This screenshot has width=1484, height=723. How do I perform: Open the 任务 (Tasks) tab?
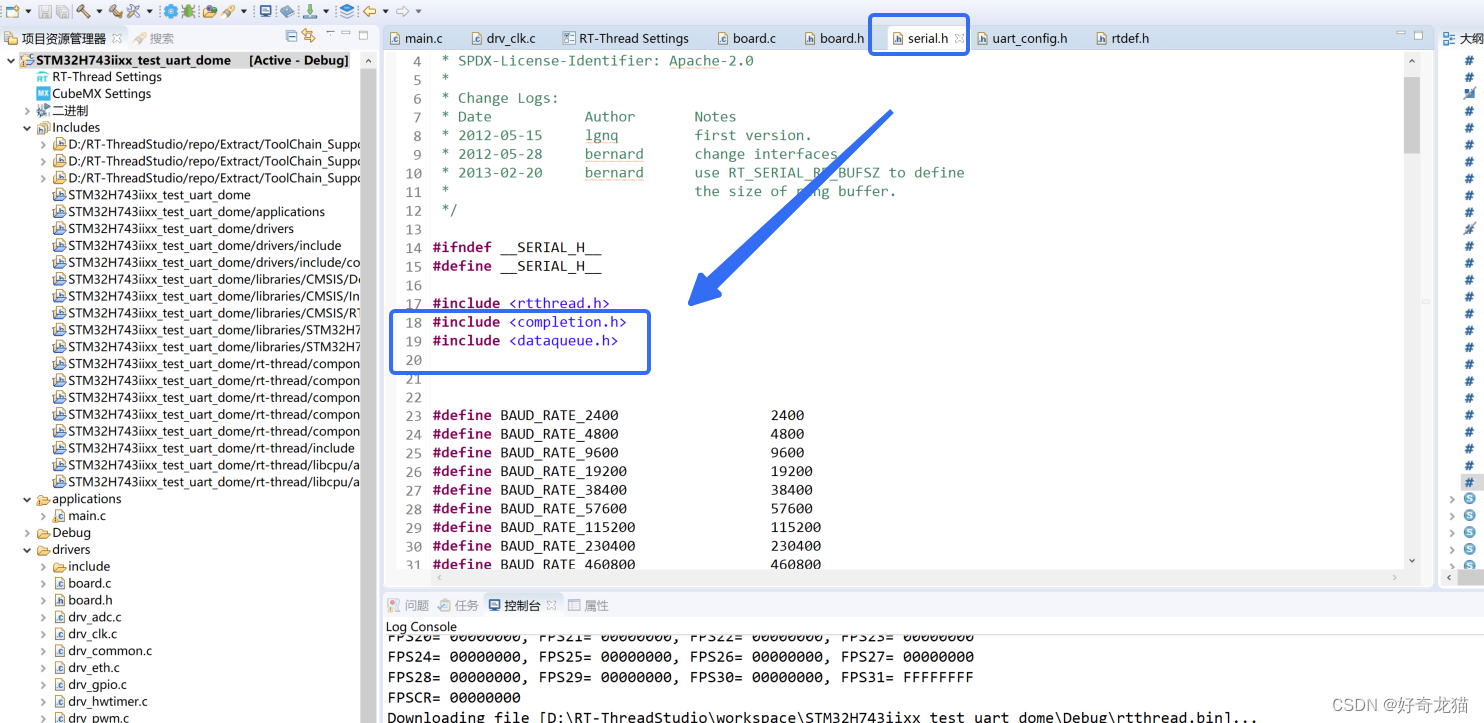point(458,605)
